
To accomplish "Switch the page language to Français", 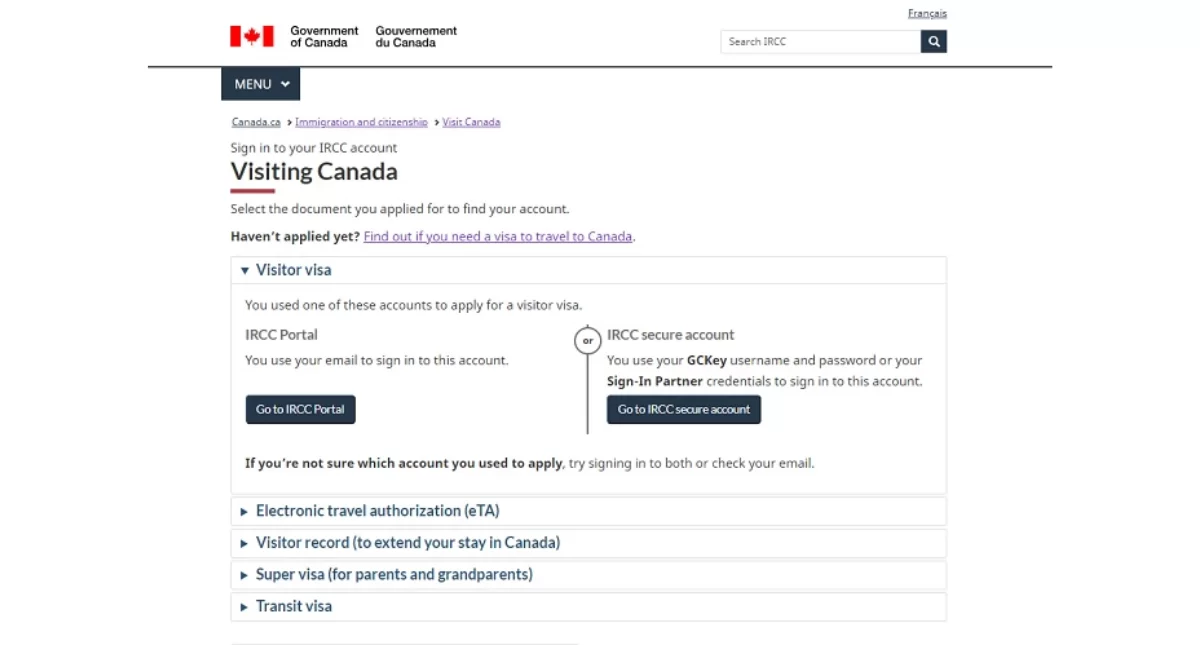I will point(927,13).
